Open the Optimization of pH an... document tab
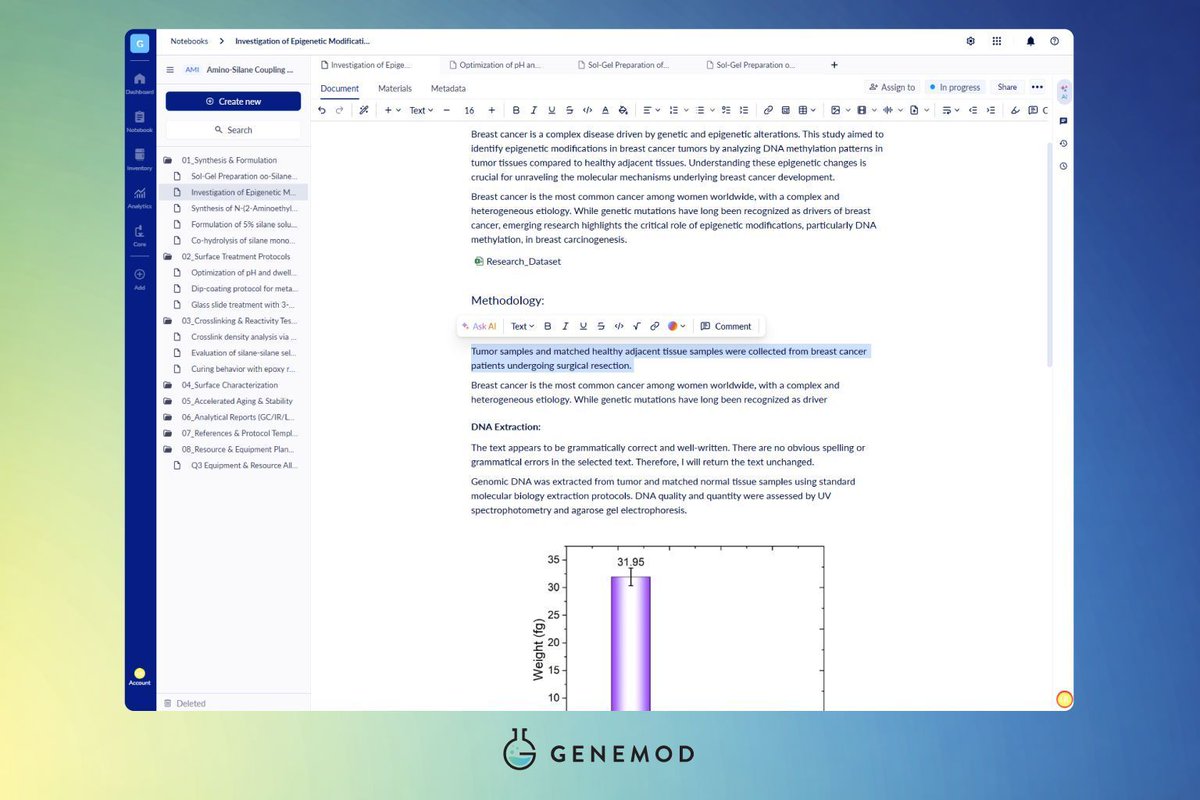The width and height of the screenshot is (1200, 800). (500, 65)
